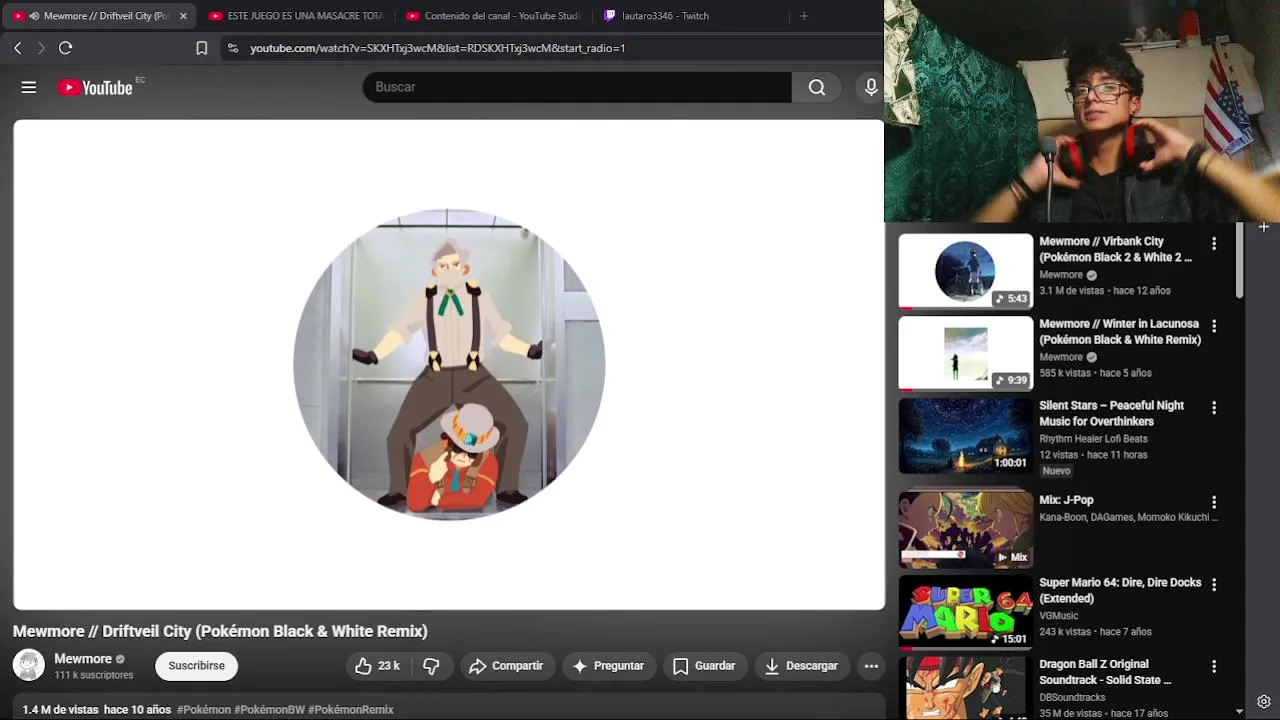Click Super Mario 64: Dire, Dire Docks title
Screen dimensions: 1280x720
click(1120, 590)
